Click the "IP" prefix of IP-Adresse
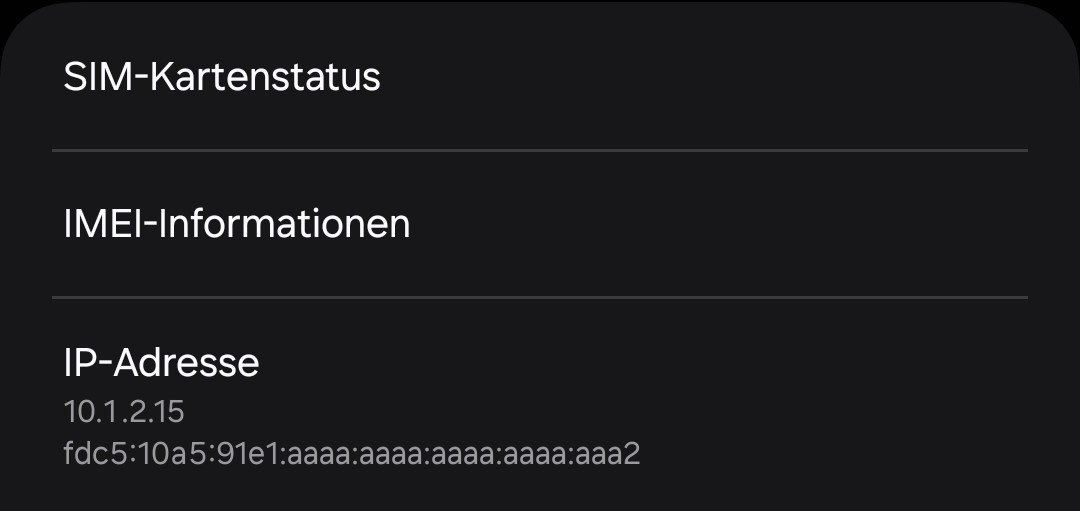The width and height of the screenshot is (1080, 511). pyautogui.click(x=81, y=362)
